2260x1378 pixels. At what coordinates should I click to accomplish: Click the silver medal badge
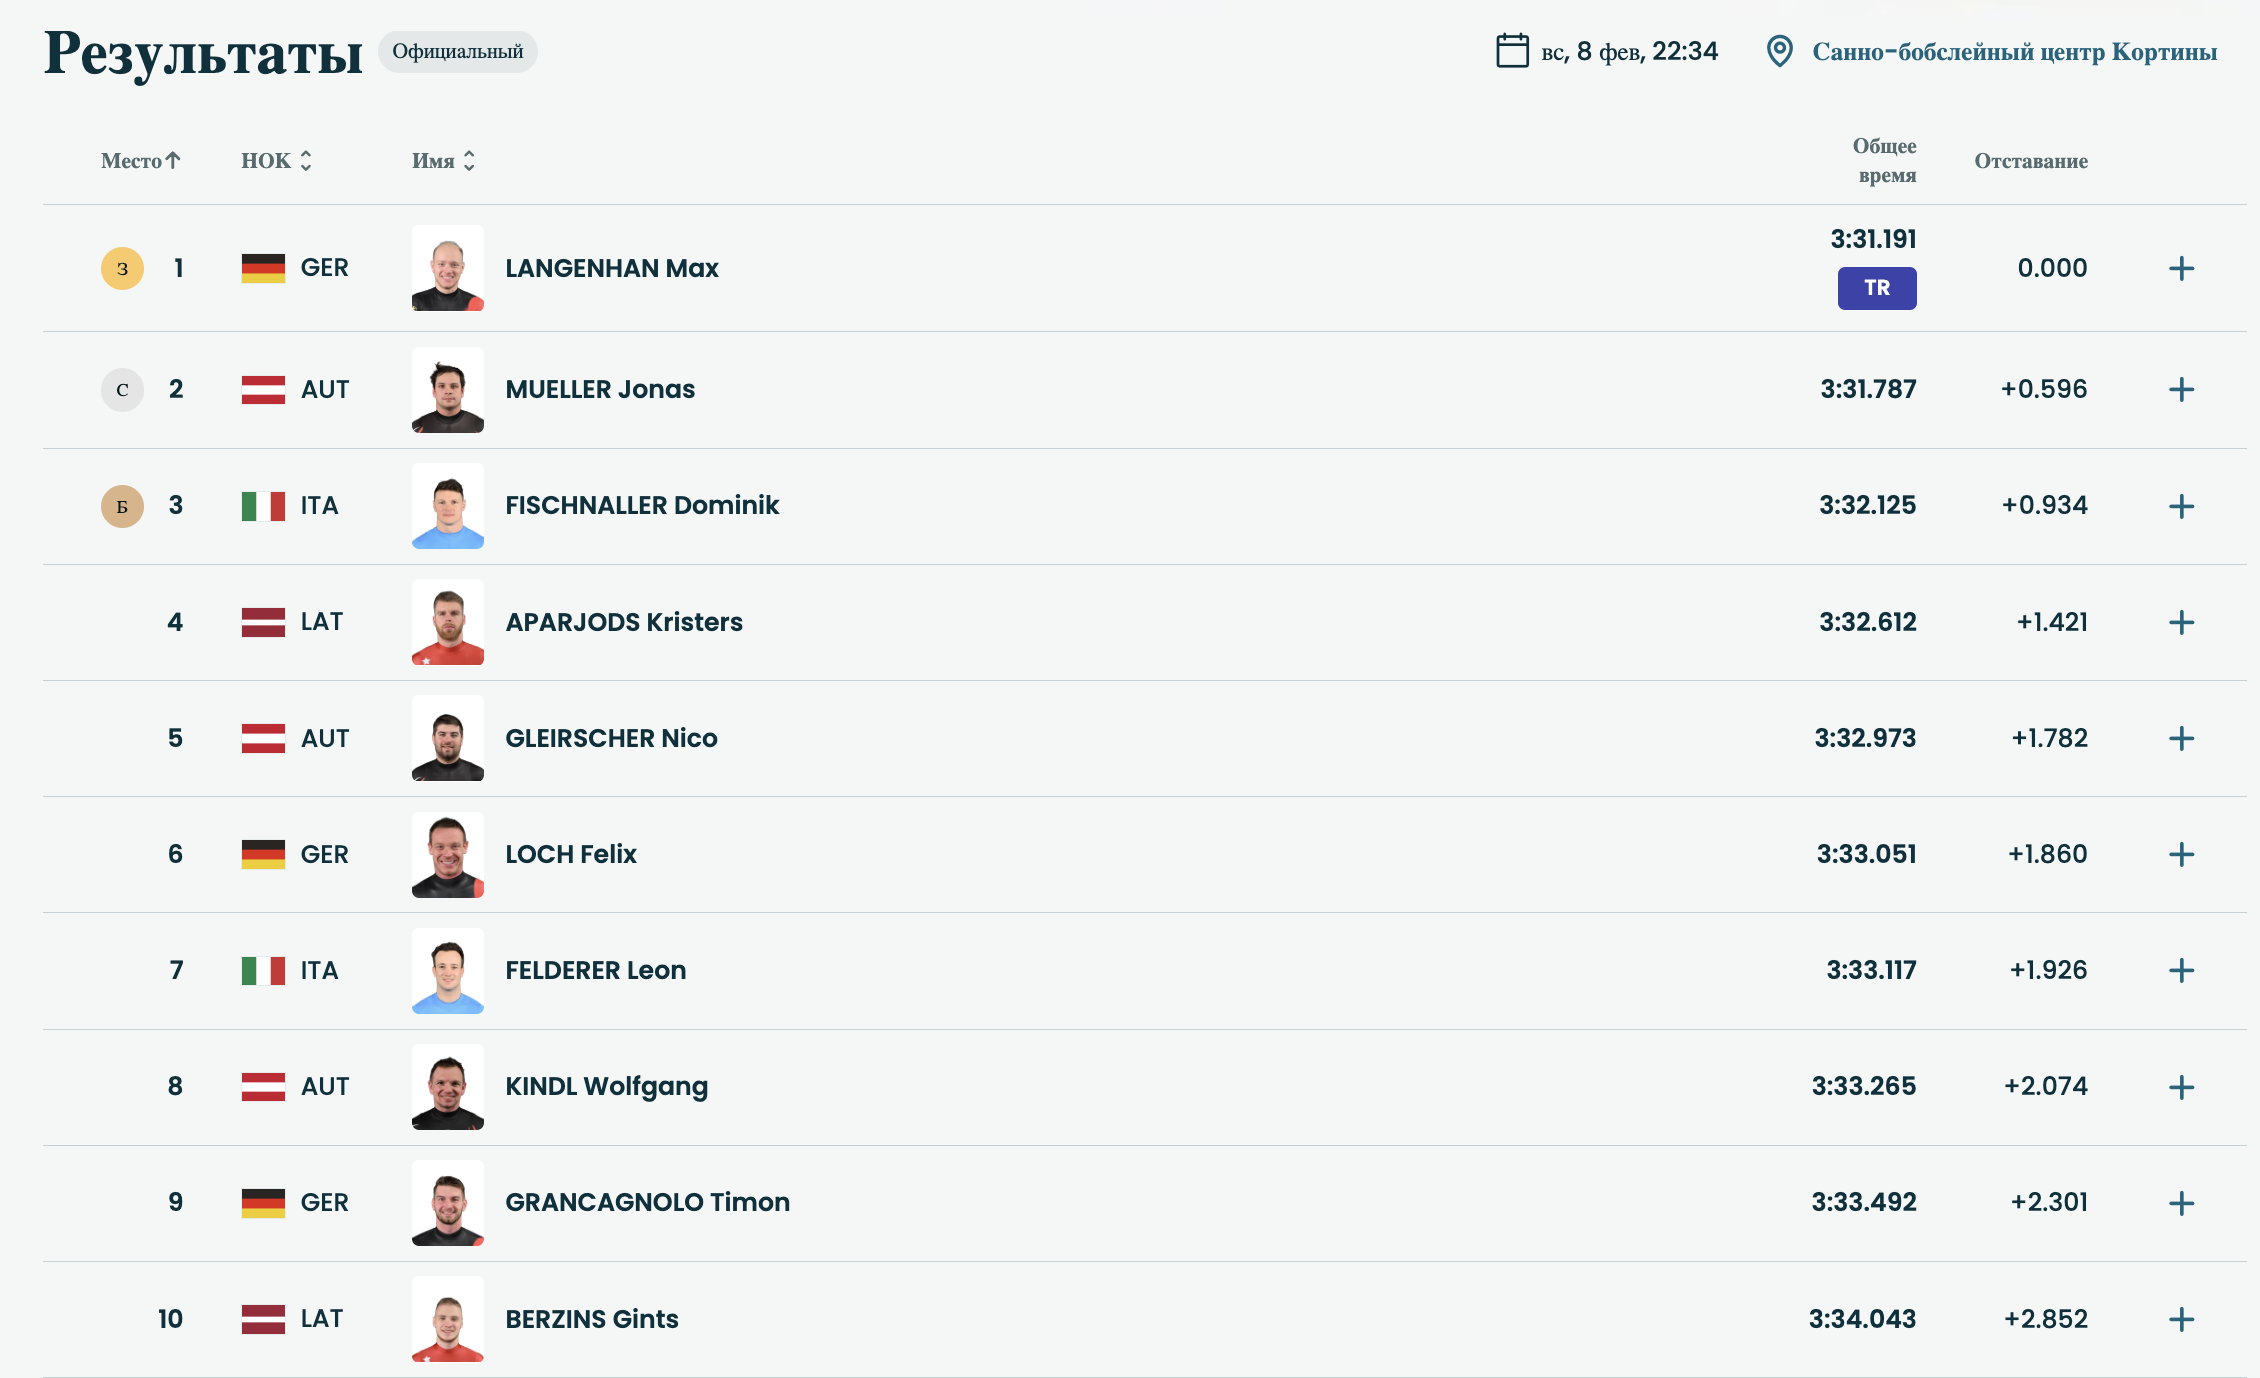pos(122,390)
